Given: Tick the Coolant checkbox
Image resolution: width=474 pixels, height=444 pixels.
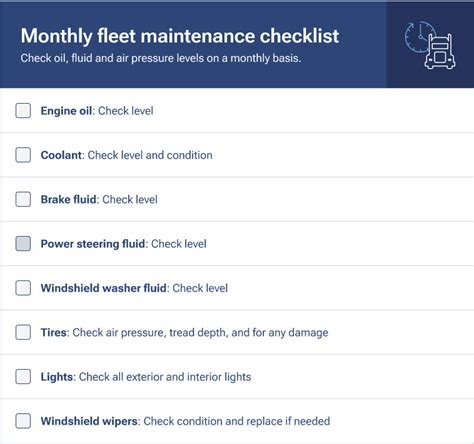Looking at the screenshot, I should point(23,155).
